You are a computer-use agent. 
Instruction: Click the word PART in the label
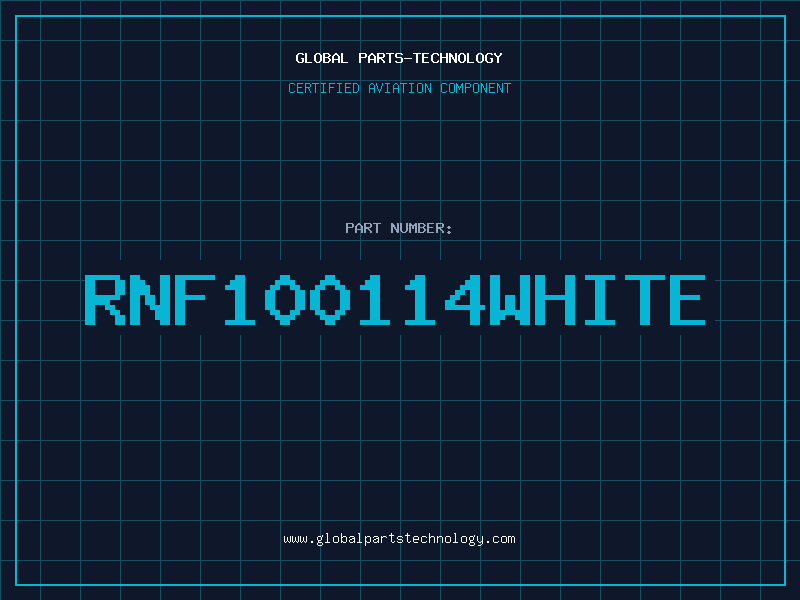click(363, 228)
